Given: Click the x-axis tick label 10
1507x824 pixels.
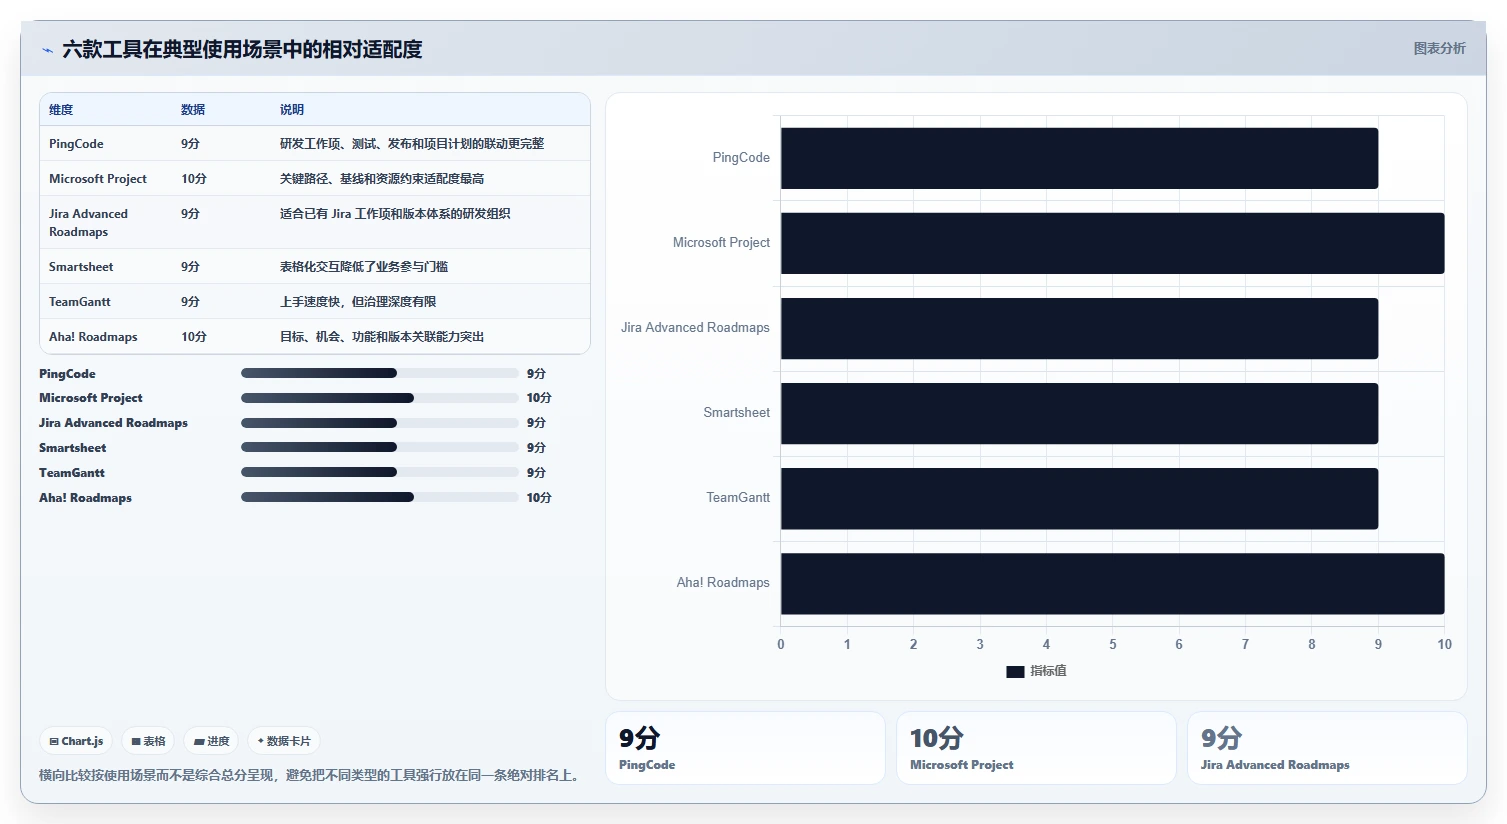Looking at the screenshot, I should (1444, 644).
